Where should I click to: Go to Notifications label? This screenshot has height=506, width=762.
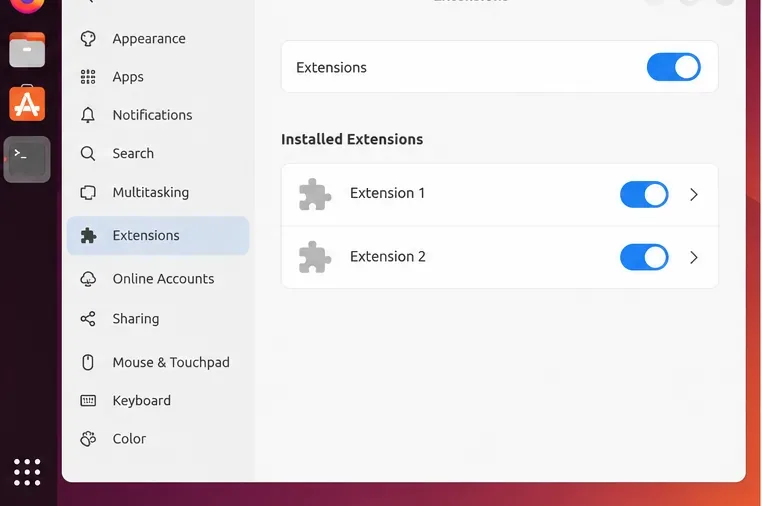click(x=153, y=115)
